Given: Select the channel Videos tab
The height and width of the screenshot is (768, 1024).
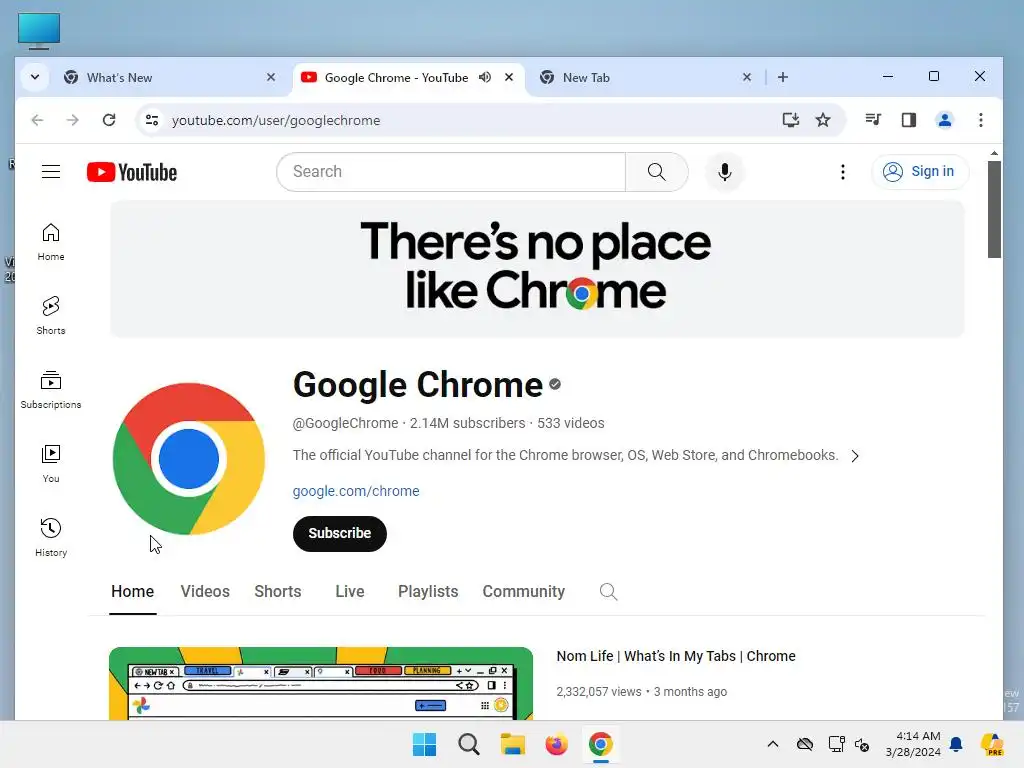Looking at the screenshot, I should (205, 592).
